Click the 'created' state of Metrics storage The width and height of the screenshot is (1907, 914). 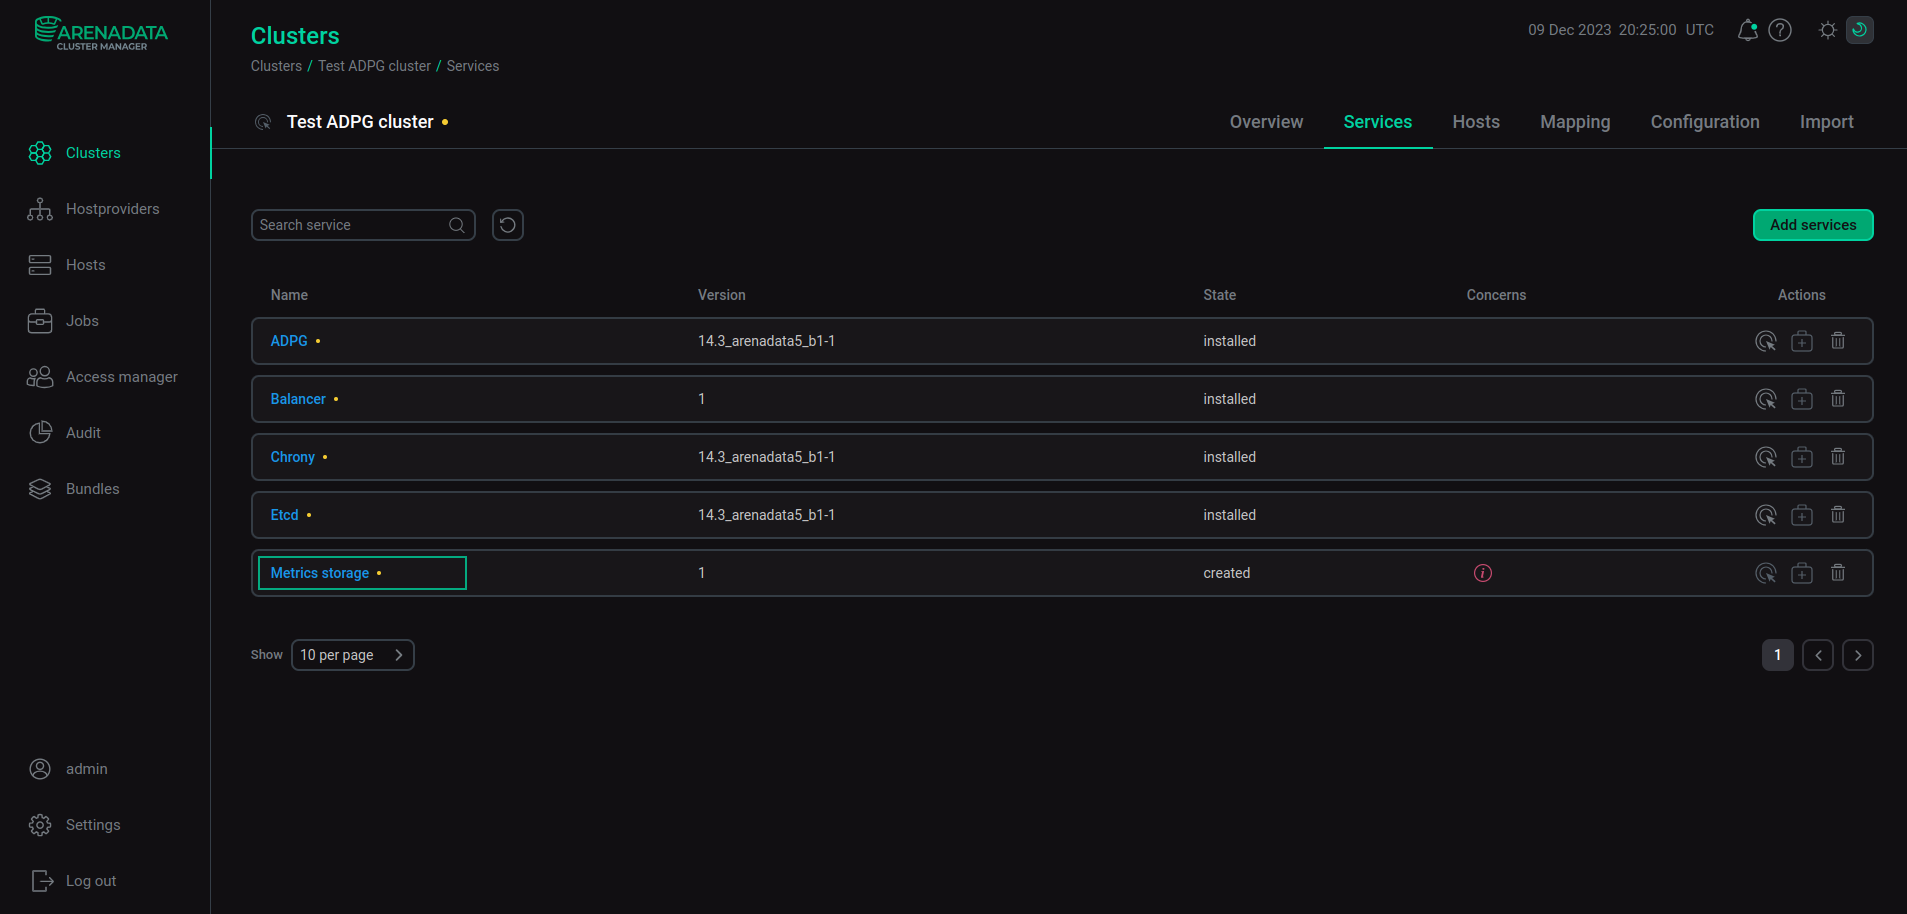pyautogui.click(x=1226, y=573)
